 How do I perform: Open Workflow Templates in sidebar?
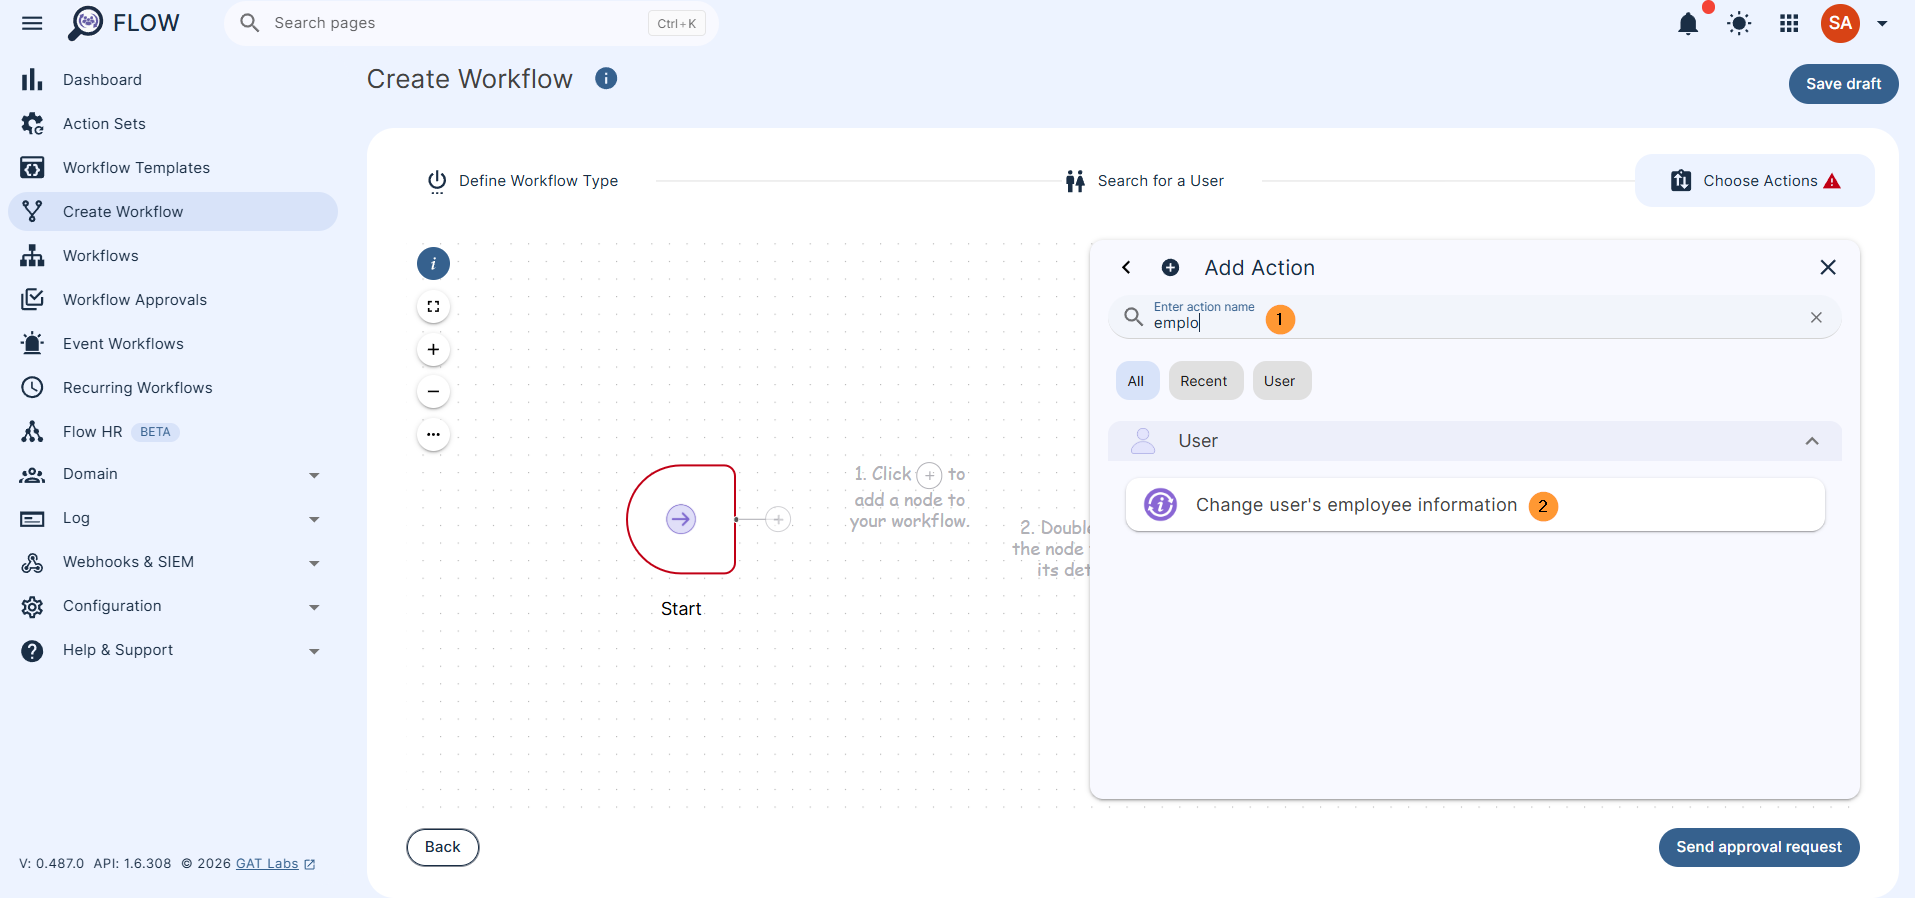click(x=173, y=168)
